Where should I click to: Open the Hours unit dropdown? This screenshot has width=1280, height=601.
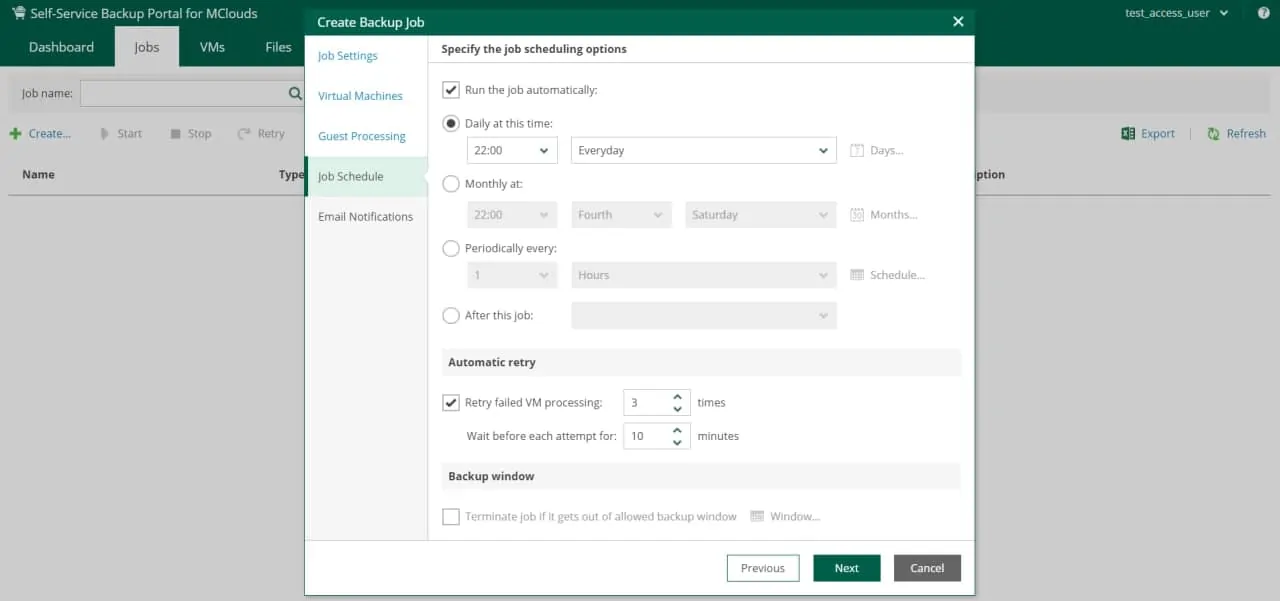click(x=704, y=275)
